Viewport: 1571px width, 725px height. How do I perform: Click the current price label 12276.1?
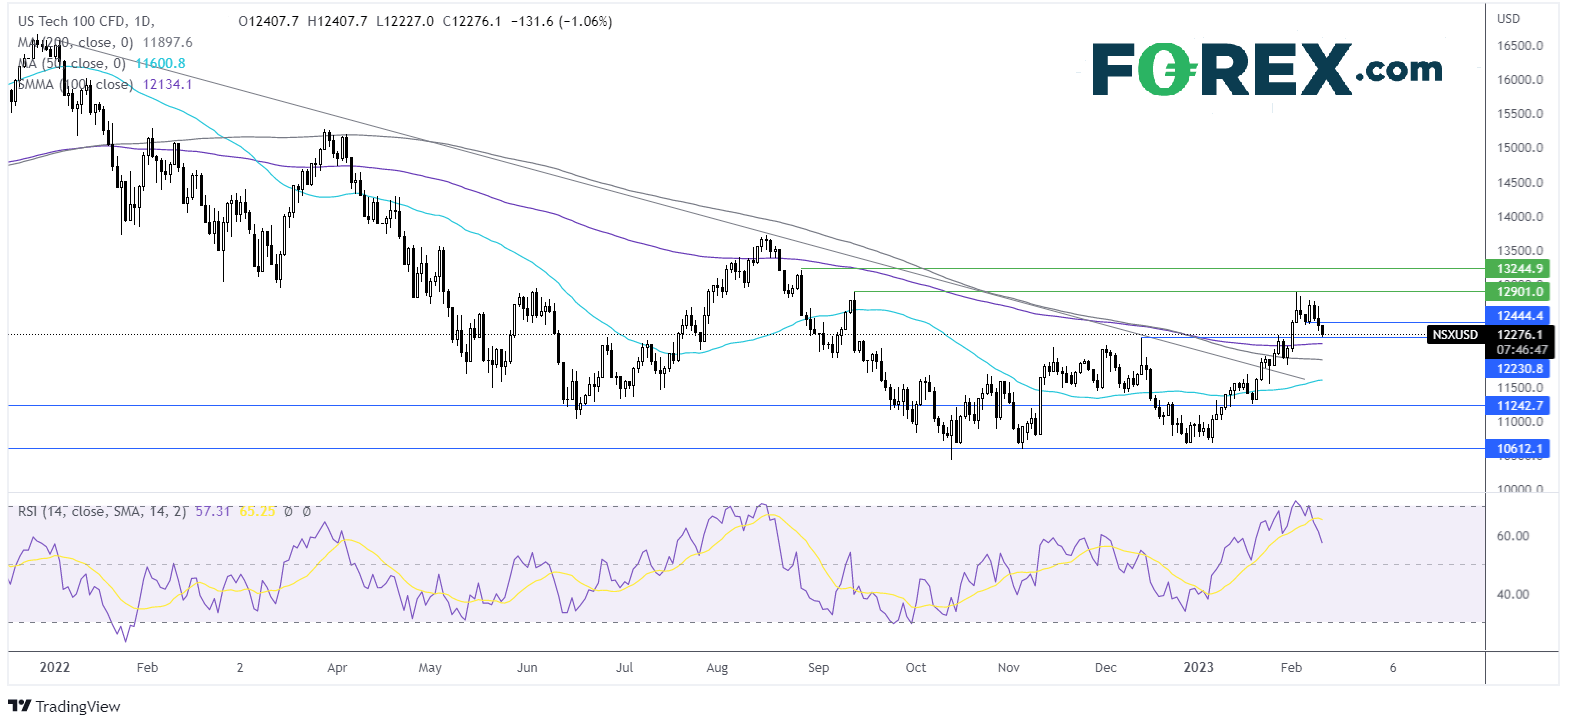(1520, 334)
